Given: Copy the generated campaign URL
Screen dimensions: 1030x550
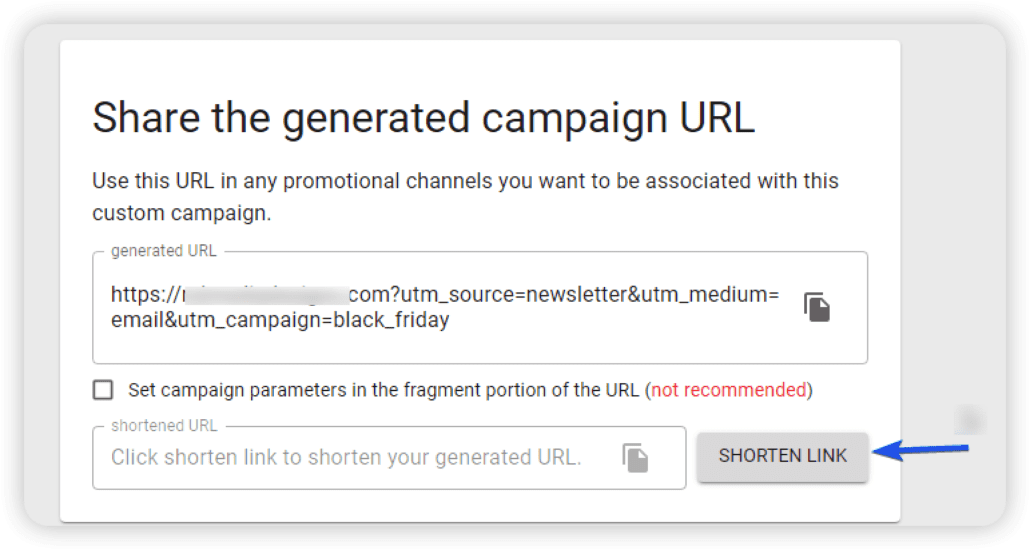Looking at the screenshot, I should coord(817,307).
